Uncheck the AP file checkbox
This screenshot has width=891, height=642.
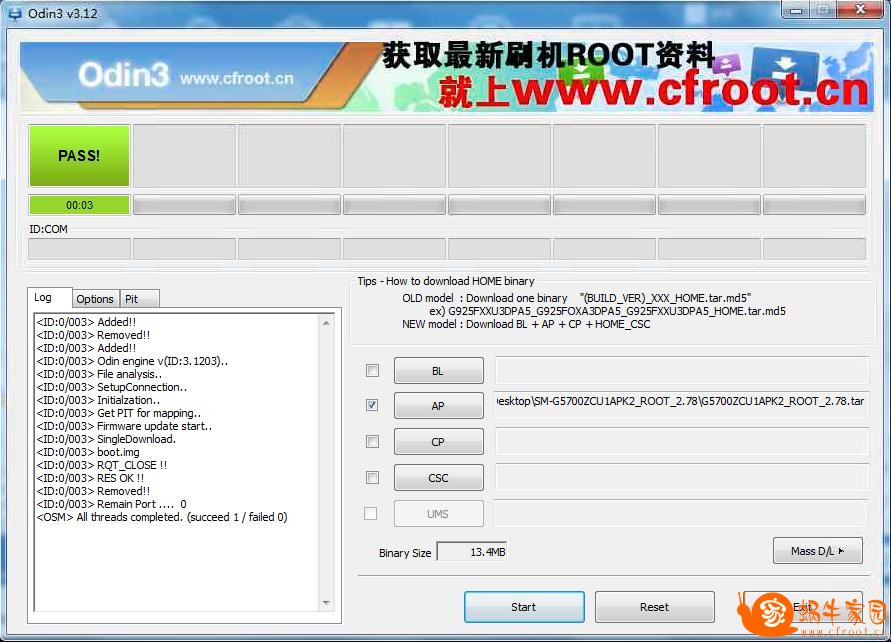point(372,405)
